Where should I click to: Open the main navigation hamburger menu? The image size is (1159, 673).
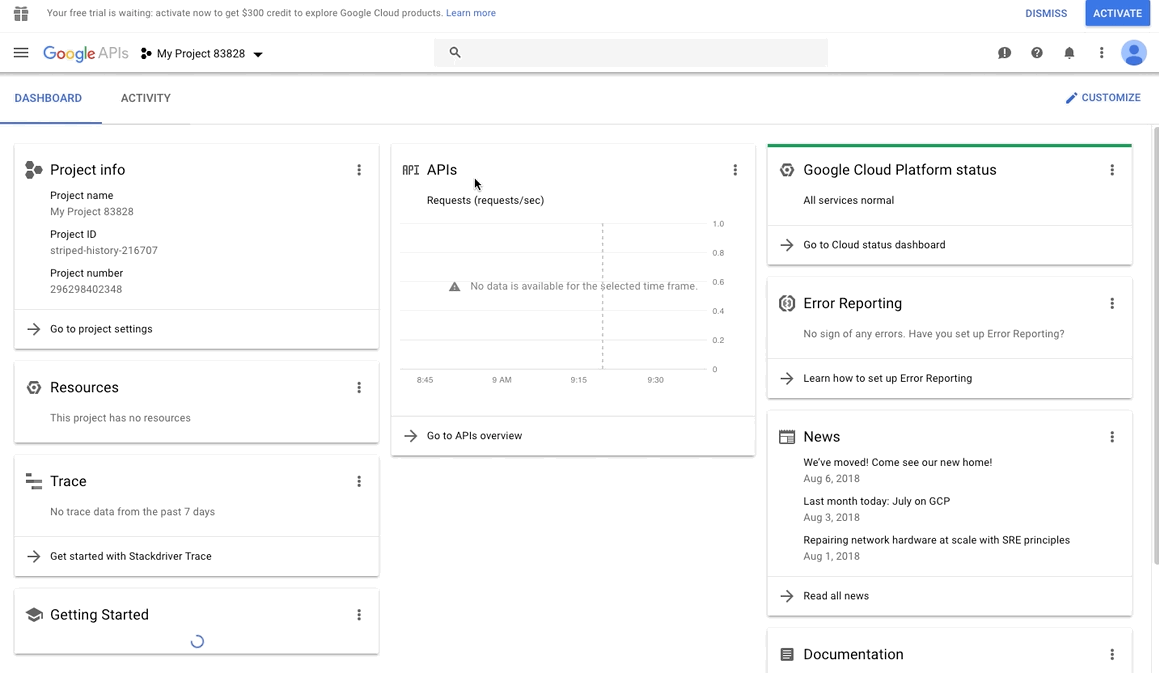click(21, 53)
